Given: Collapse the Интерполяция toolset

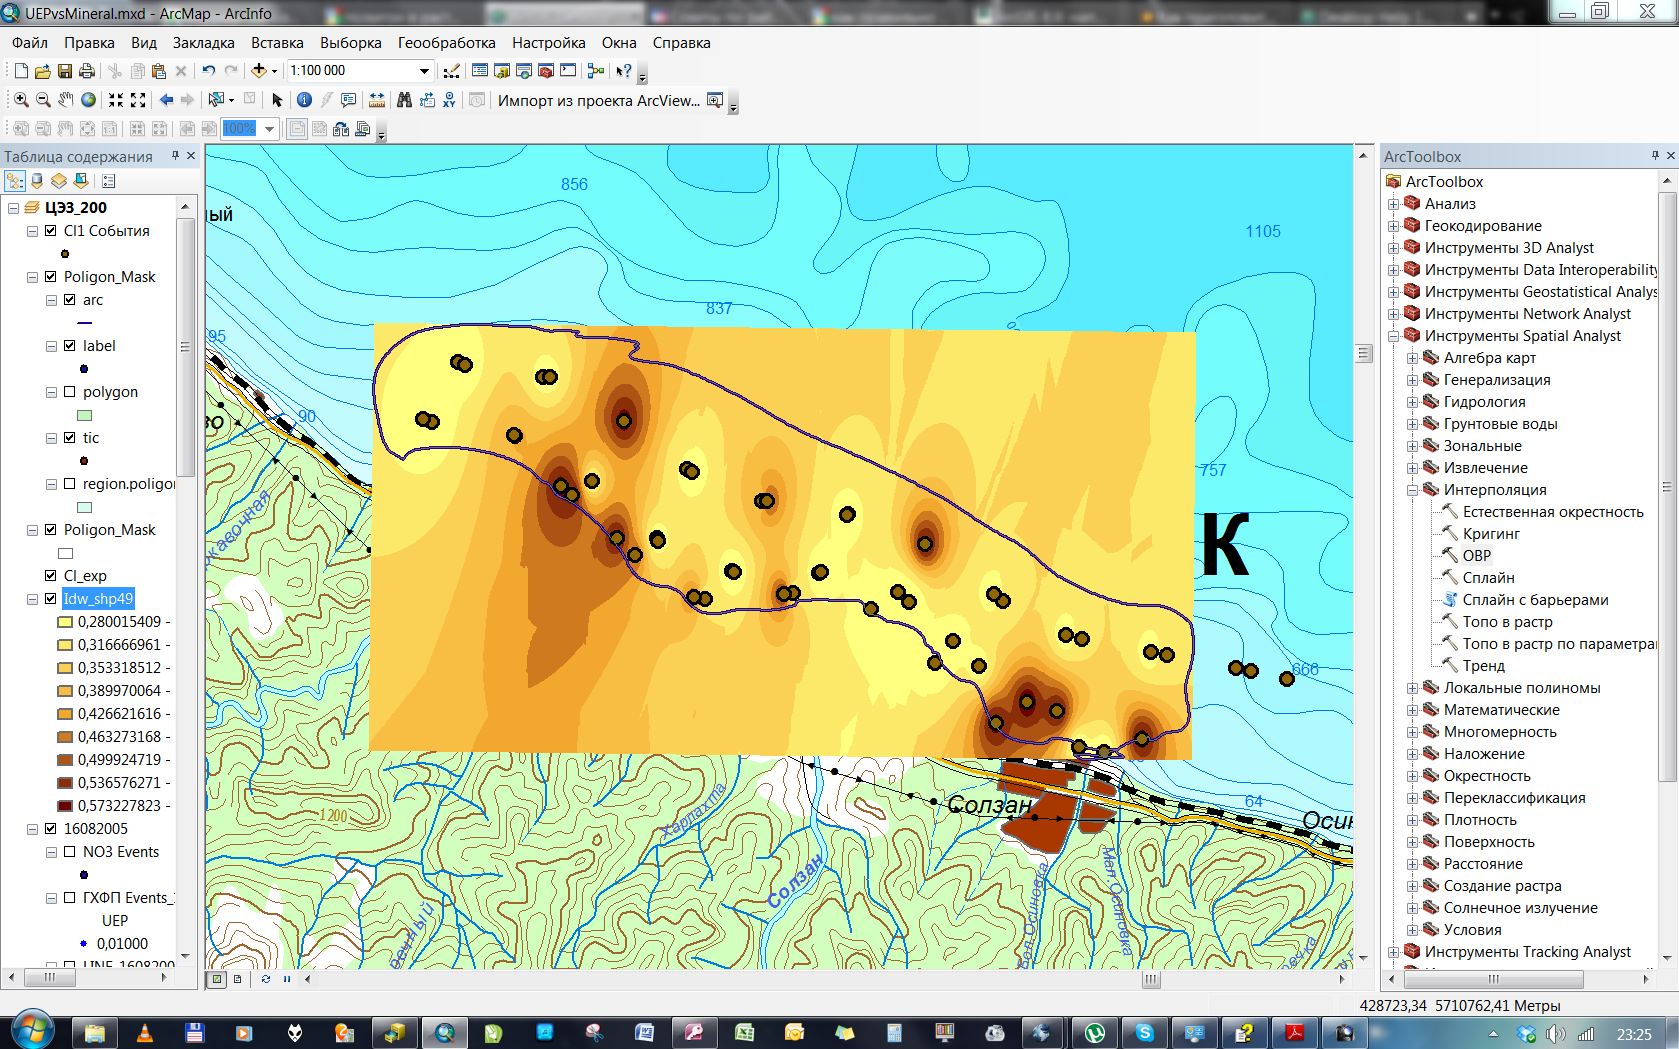Looking at the screenshot, I should (1412, 490).
